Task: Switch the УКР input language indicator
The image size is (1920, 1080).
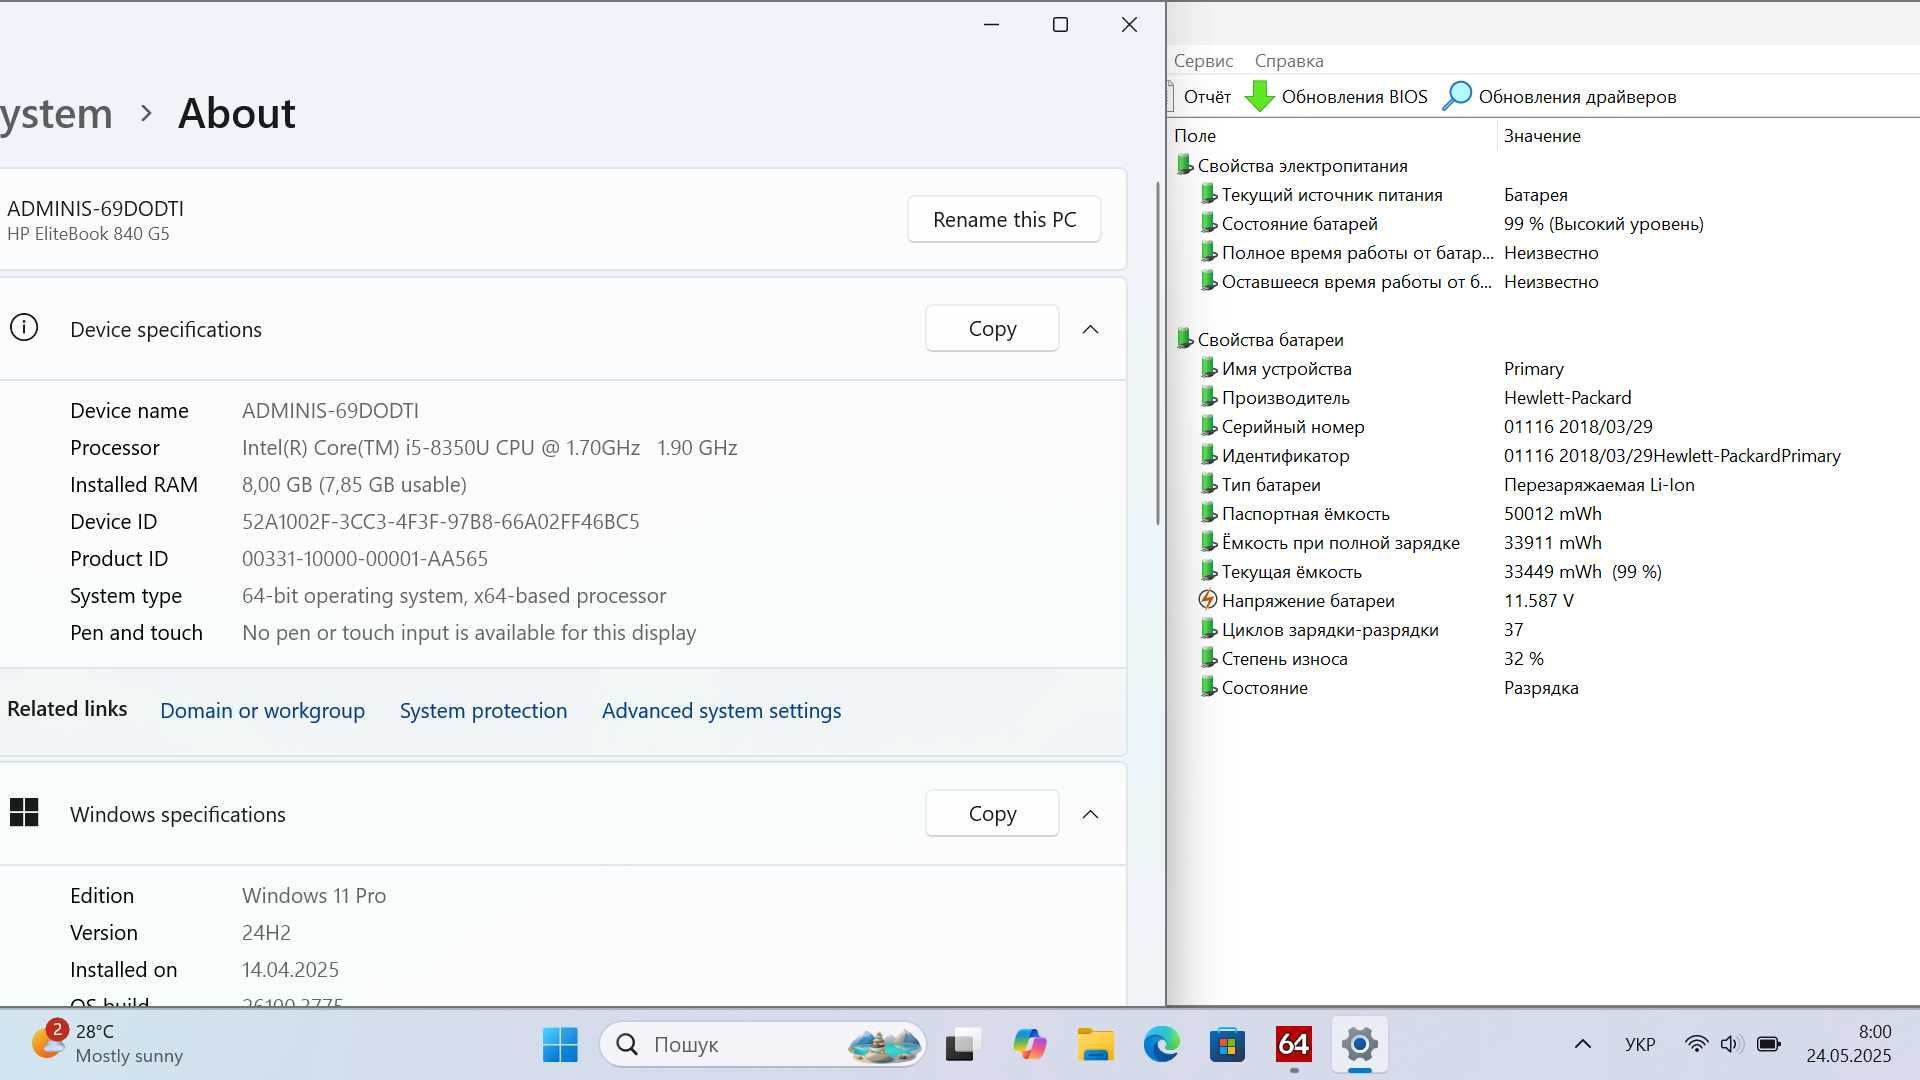Action: coord(1640,1044)
